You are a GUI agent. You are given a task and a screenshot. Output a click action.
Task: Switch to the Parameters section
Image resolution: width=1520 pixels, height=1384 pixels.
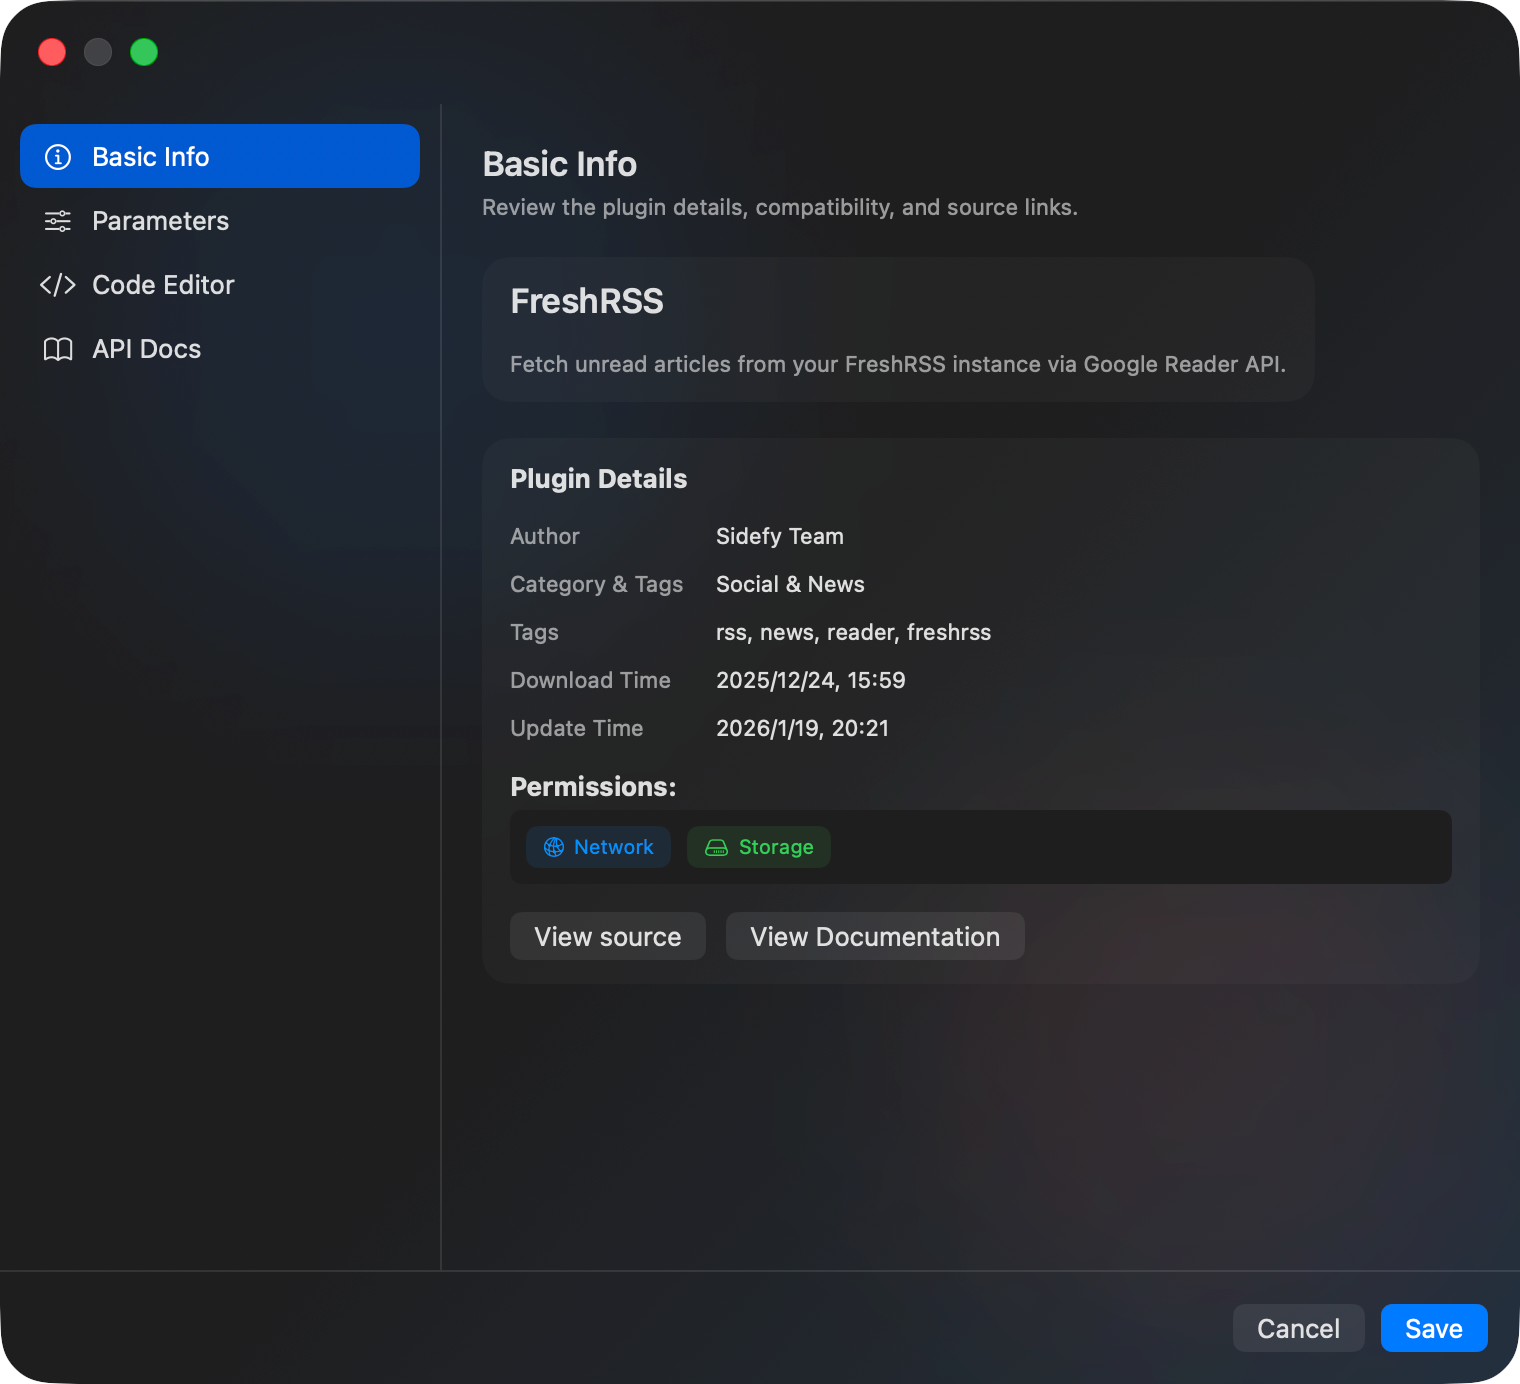coord(220,221)
